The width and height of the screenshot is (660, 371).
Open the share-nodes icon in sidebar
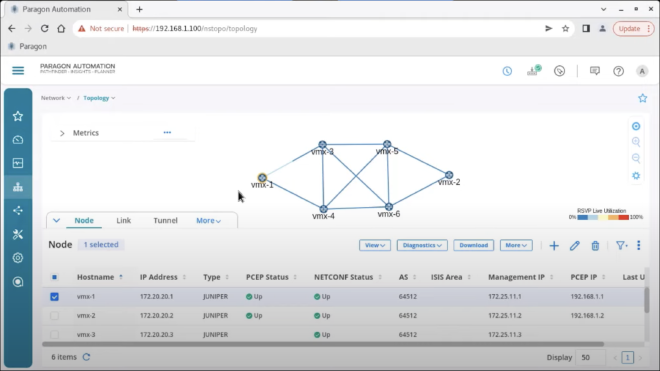pyautogui.click(x=18, y=211)
